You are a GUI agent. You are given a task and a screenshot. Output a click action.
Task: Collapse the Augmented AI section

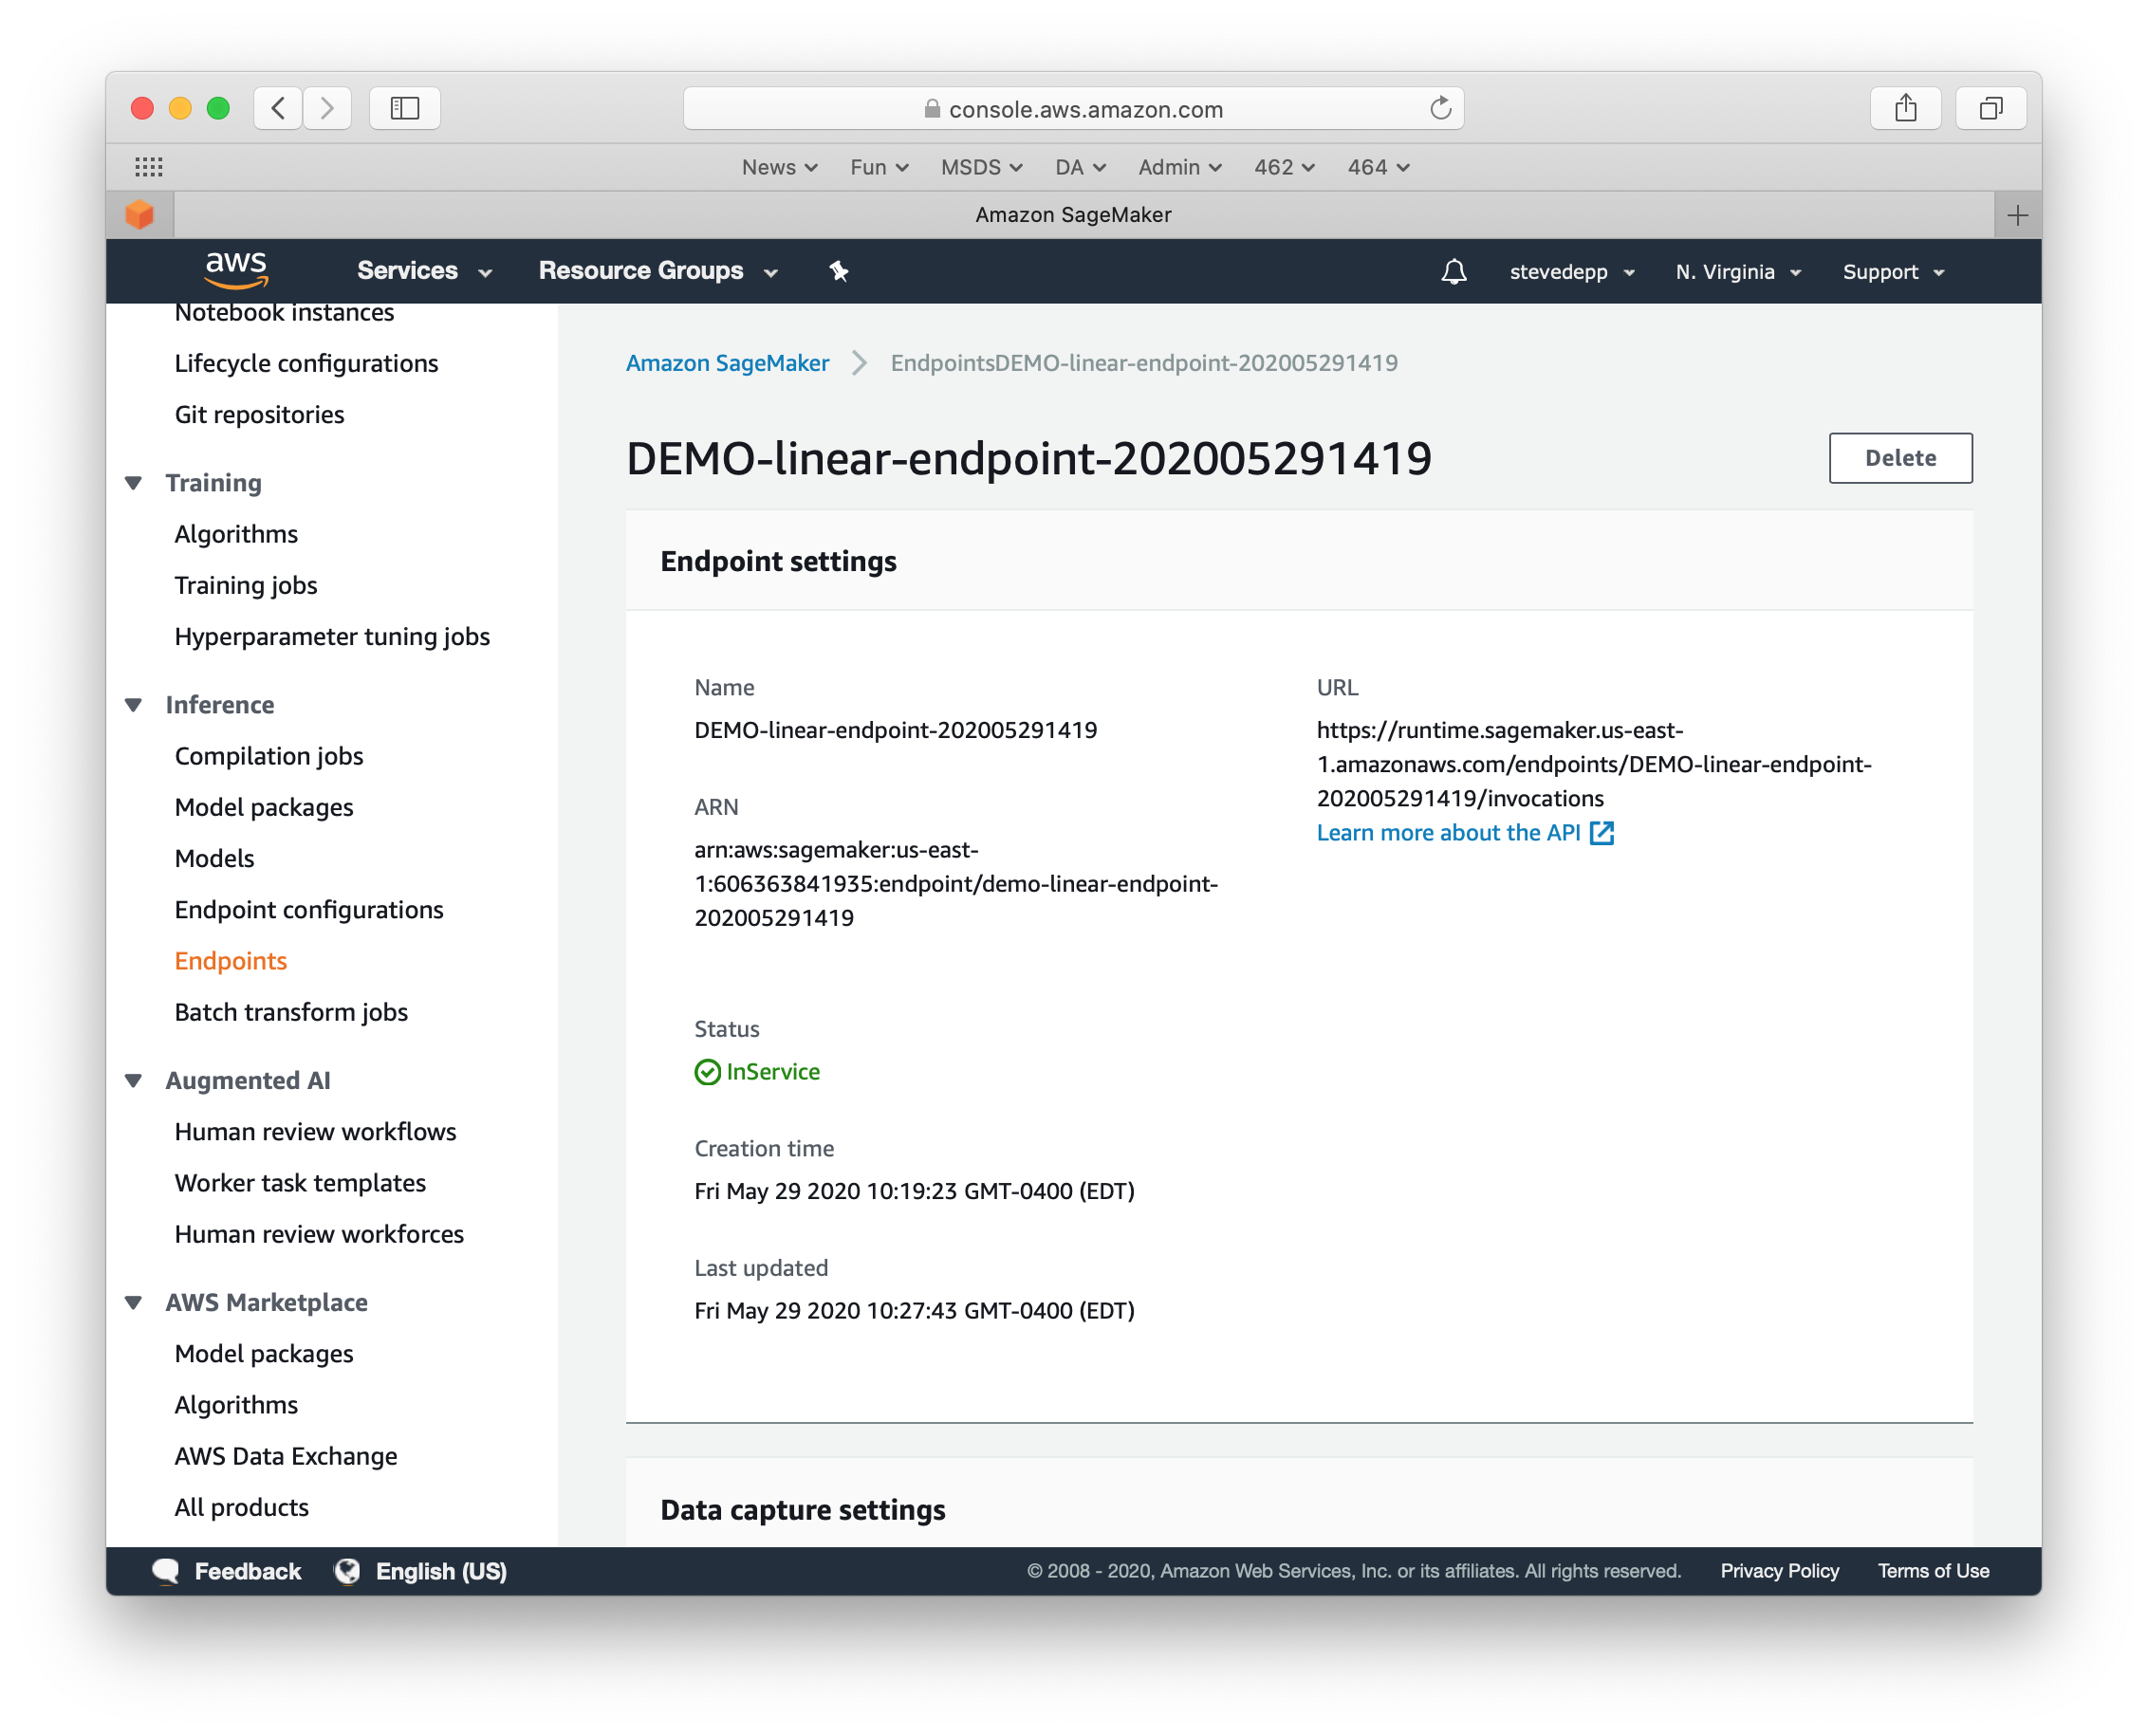point(133,1081)
